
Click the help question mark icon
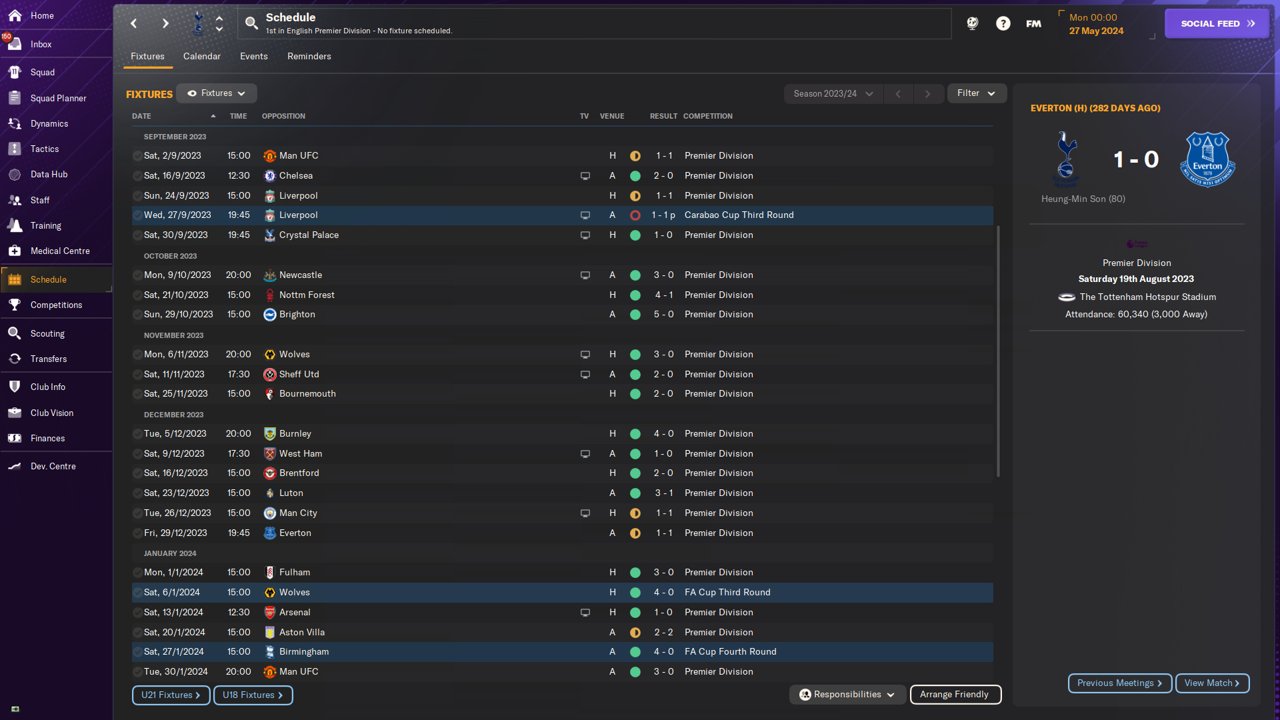click(x=1003, y=23)
